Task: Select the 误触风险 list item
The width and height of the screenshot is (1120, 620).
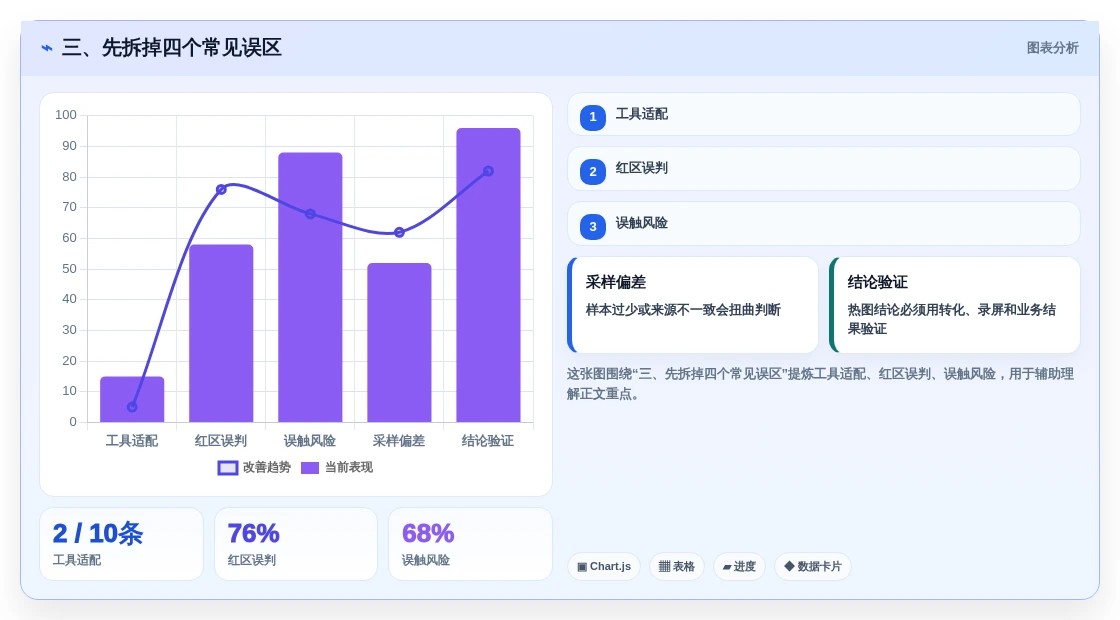Action: (x=824, y=224)
